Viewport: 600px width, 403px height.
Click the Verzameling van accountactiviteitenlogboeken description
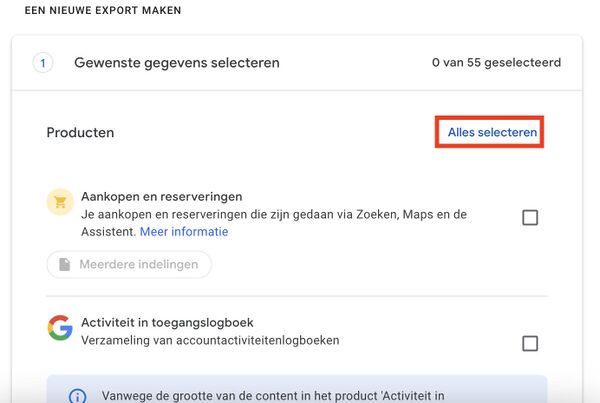210,340
